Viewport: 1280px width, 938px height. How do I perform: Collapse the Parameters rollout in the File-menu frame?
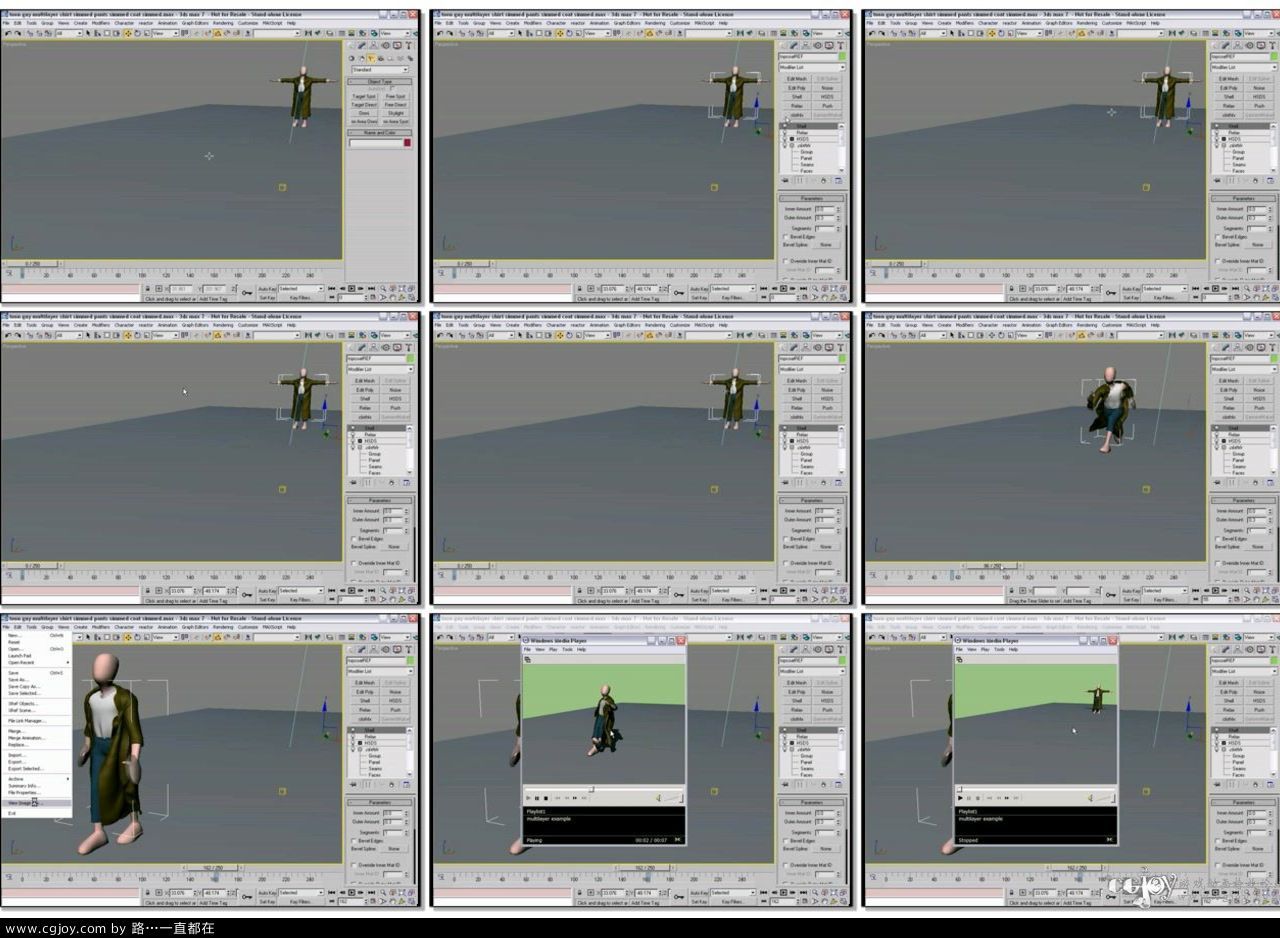(380, 803)
